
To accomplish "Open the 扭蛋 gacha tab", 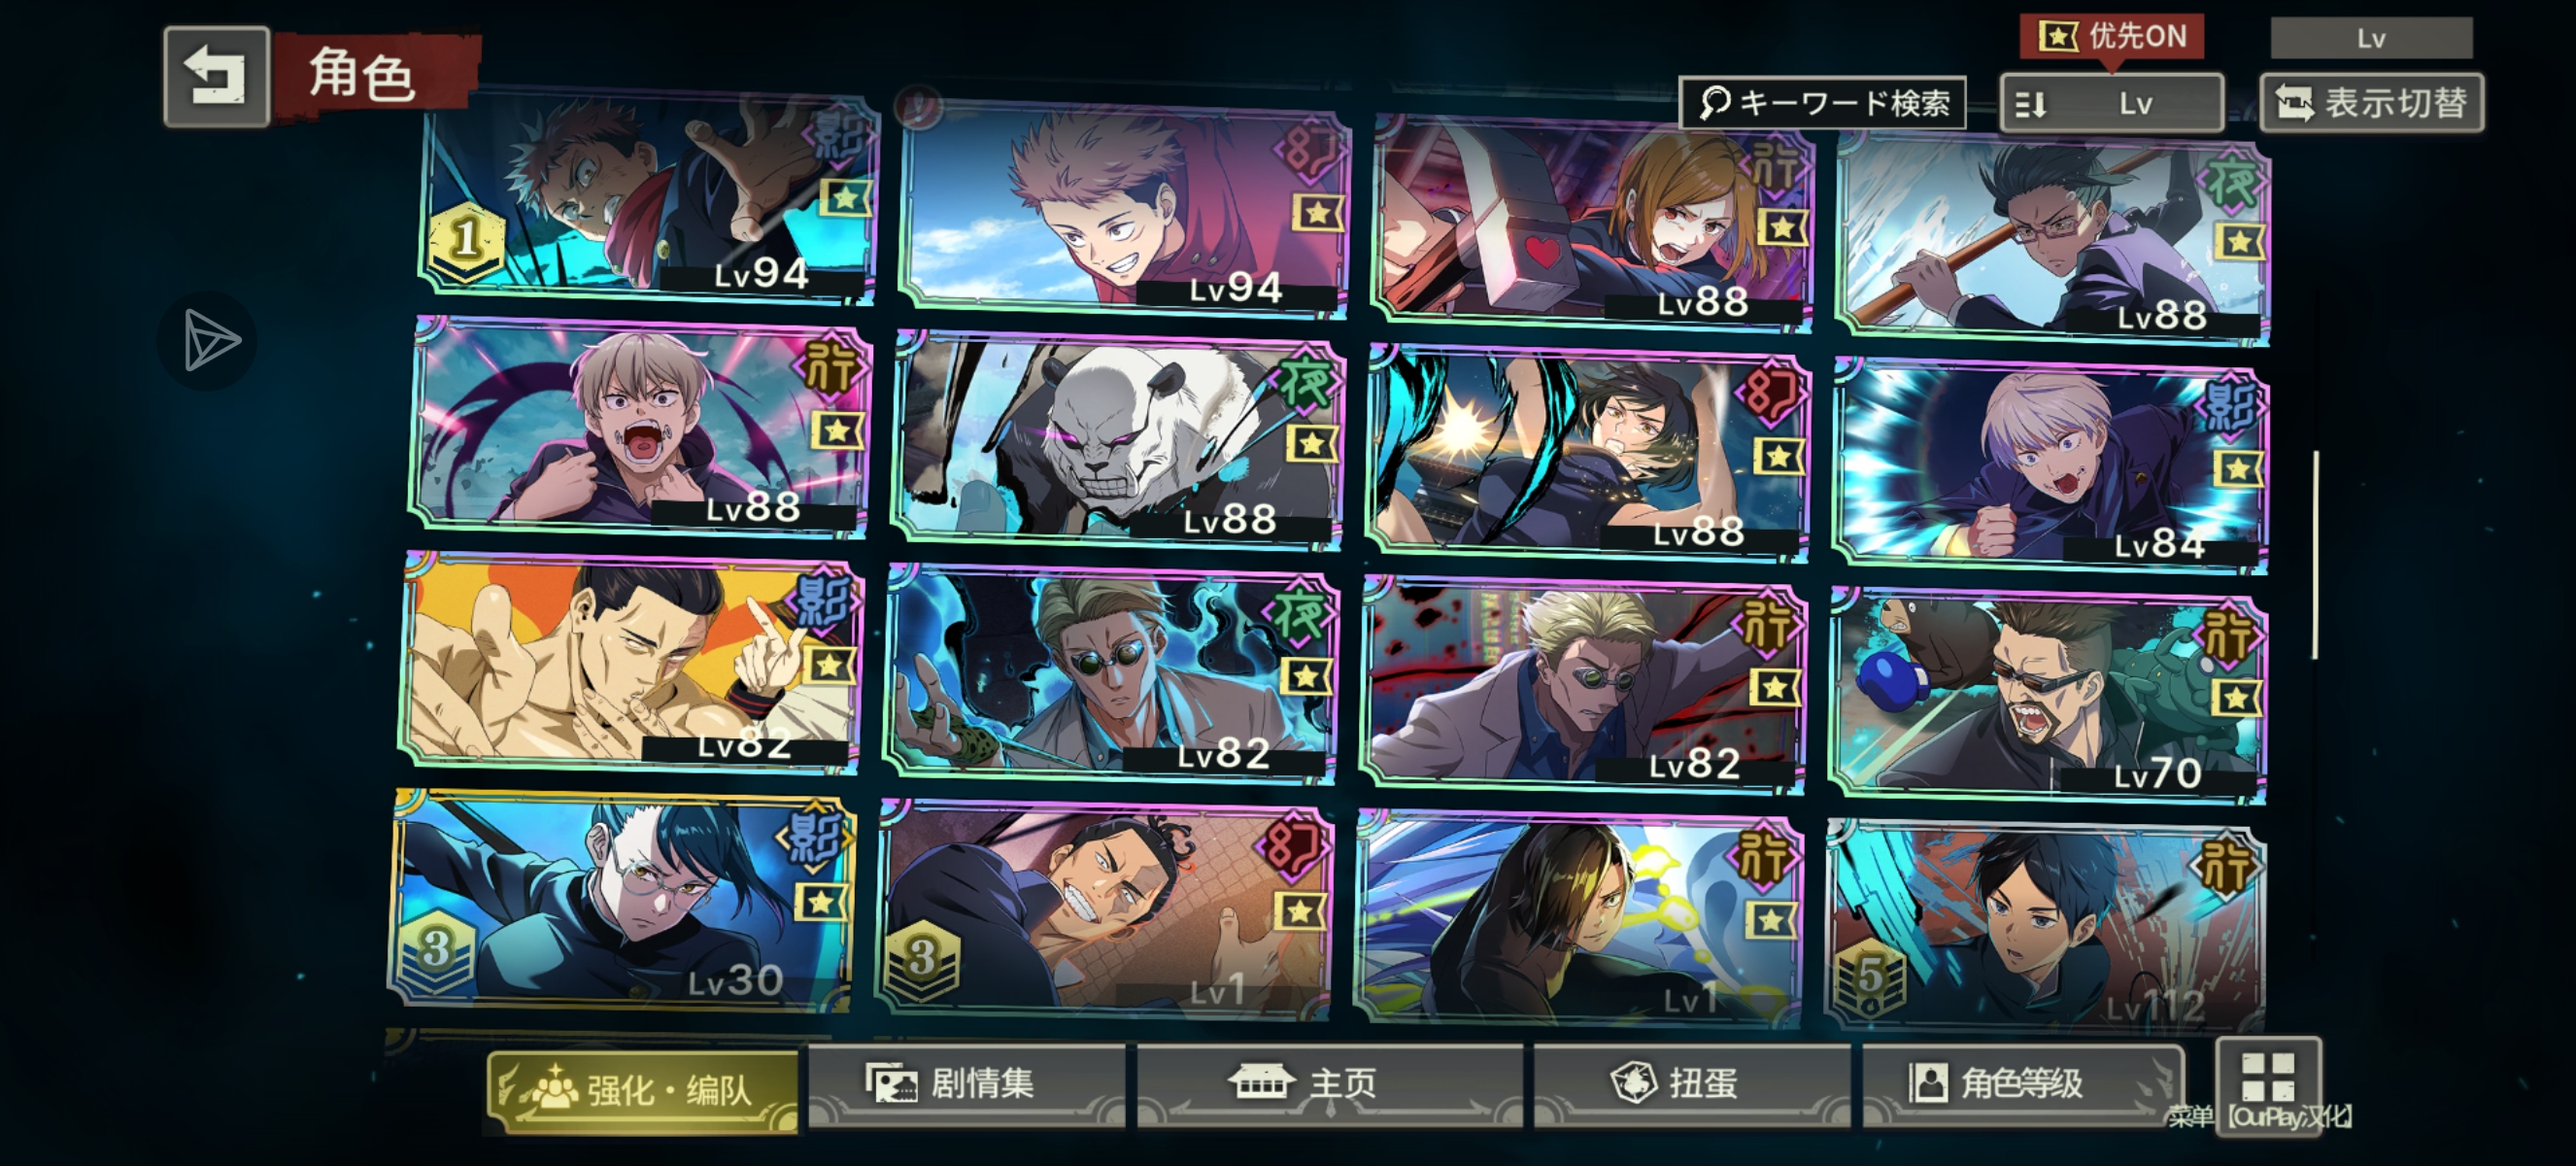I will click(1692, 1084).
